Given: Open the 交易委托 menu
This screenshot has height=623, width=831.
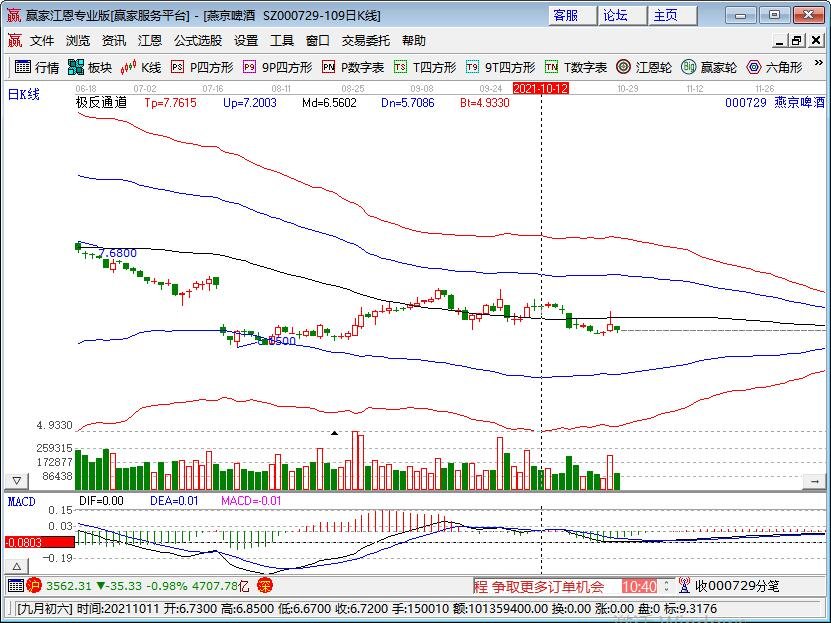Looking at the screenshot, I should click(366, 41).
